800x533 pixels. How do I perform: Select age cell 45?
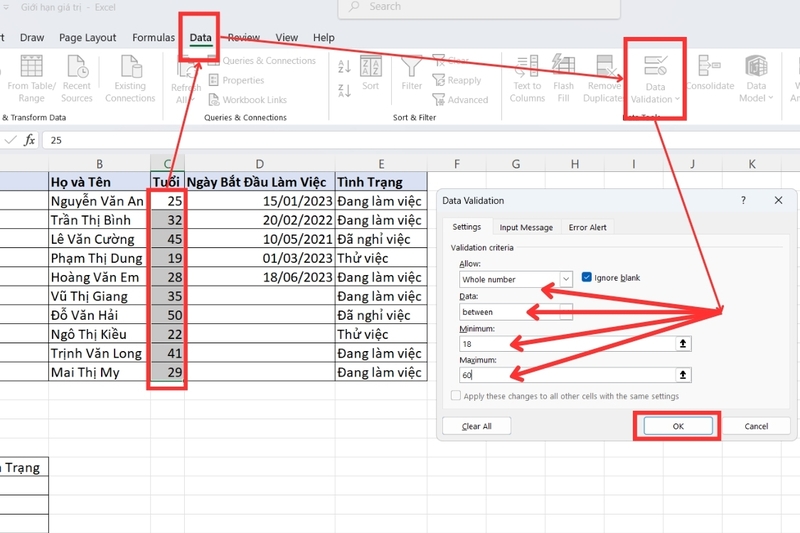click(167, 239)
